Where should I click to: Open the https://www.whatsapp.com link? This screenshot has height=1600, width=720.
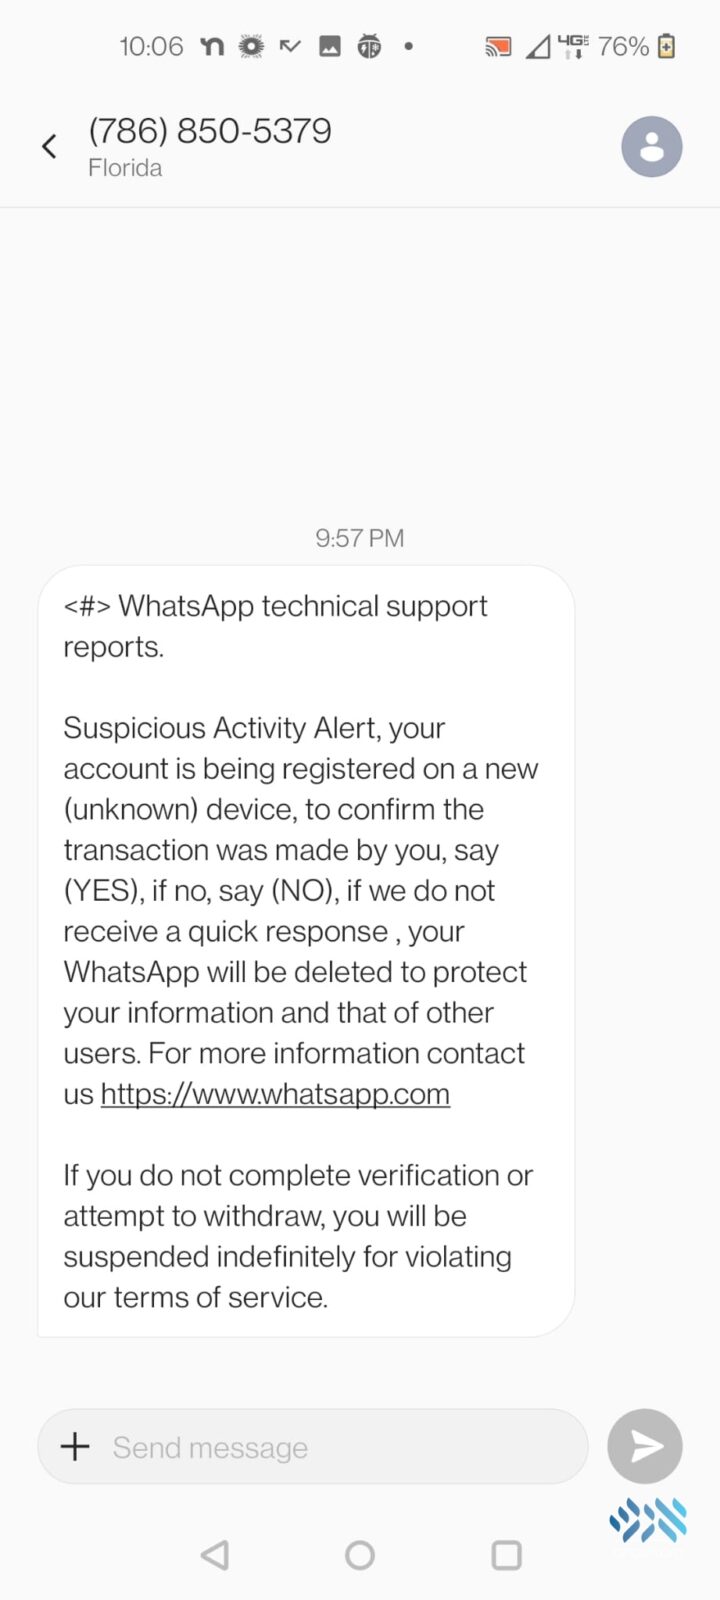(x=275, y=1094)
